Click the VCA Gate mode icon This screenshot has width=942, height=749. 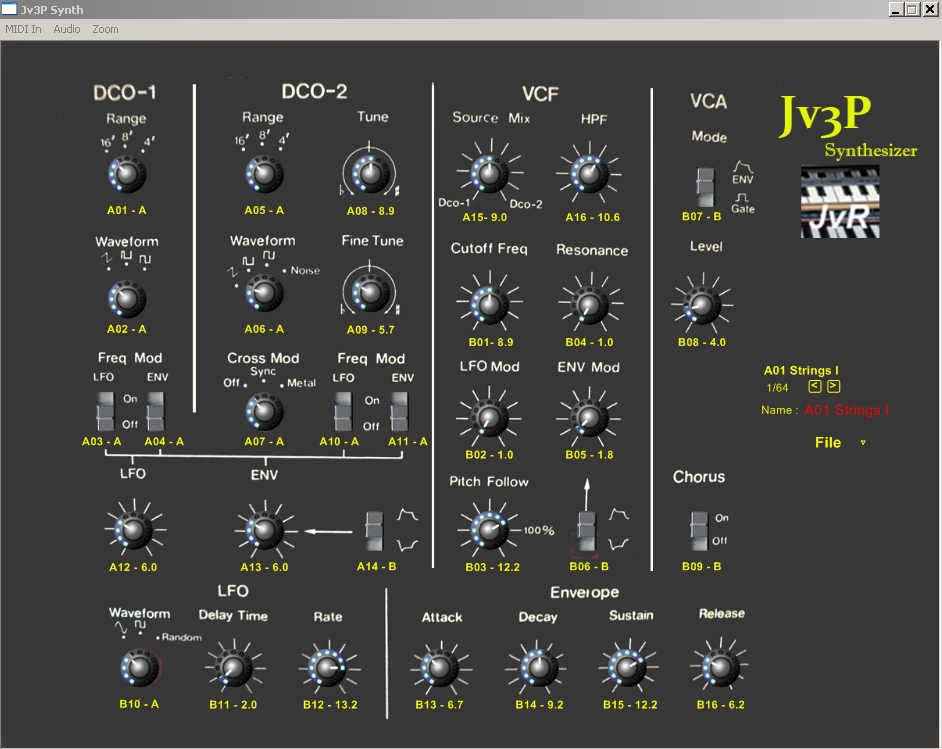pos(743,197)
